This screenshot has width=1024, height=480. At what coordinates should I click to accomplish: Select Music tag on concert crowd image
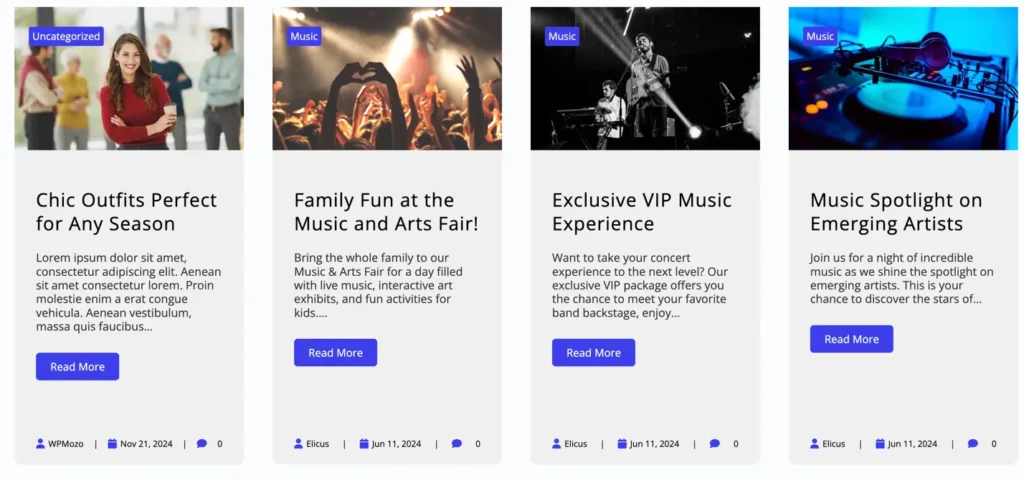click(304, 37)
